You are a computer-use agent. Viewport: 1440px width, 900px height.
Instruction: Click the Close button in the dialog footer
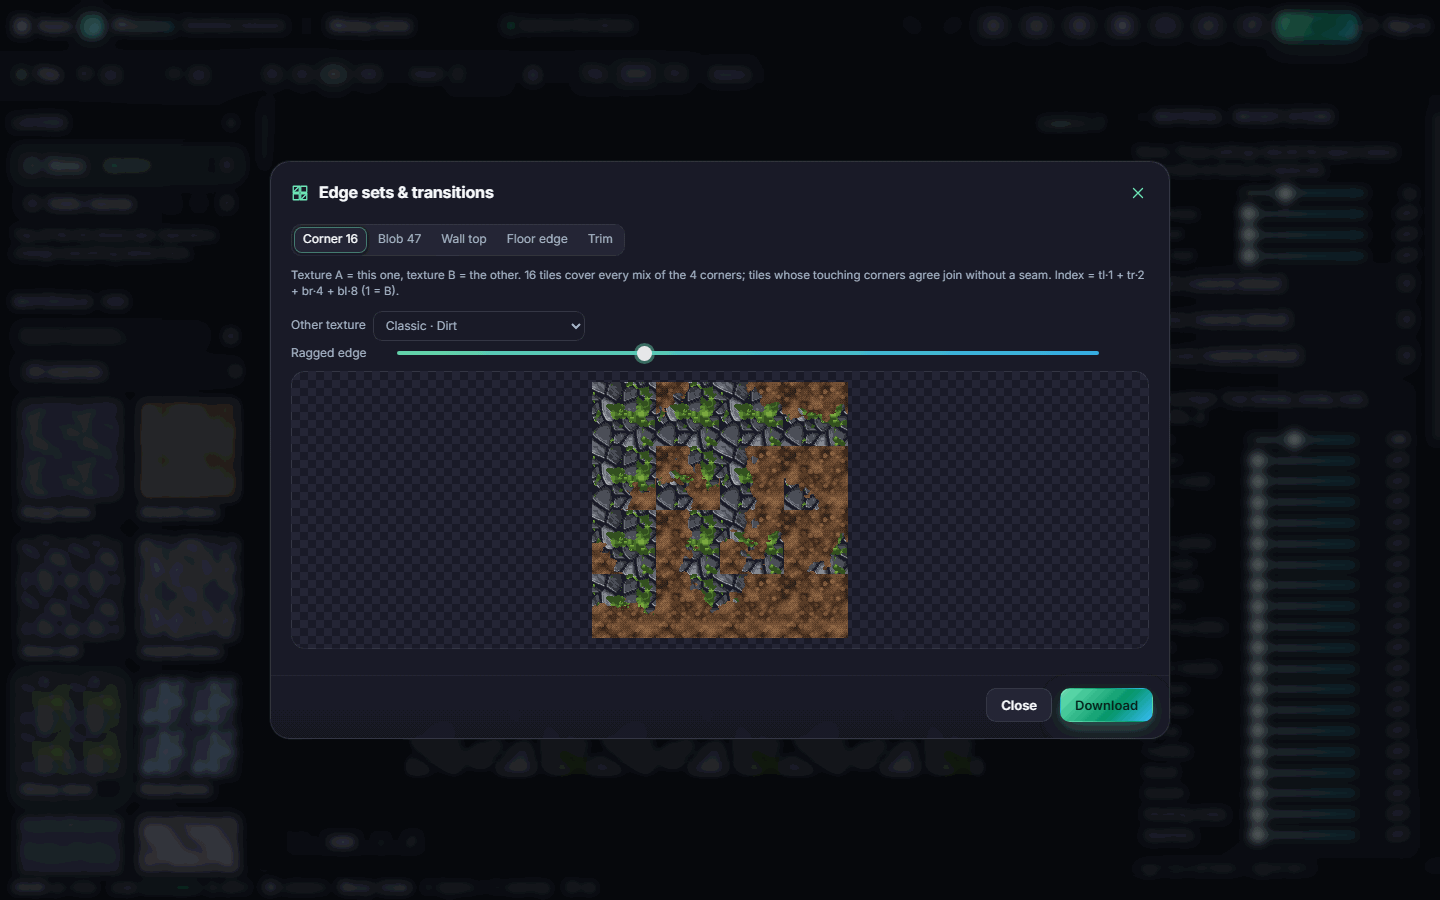pos(1019,705)
